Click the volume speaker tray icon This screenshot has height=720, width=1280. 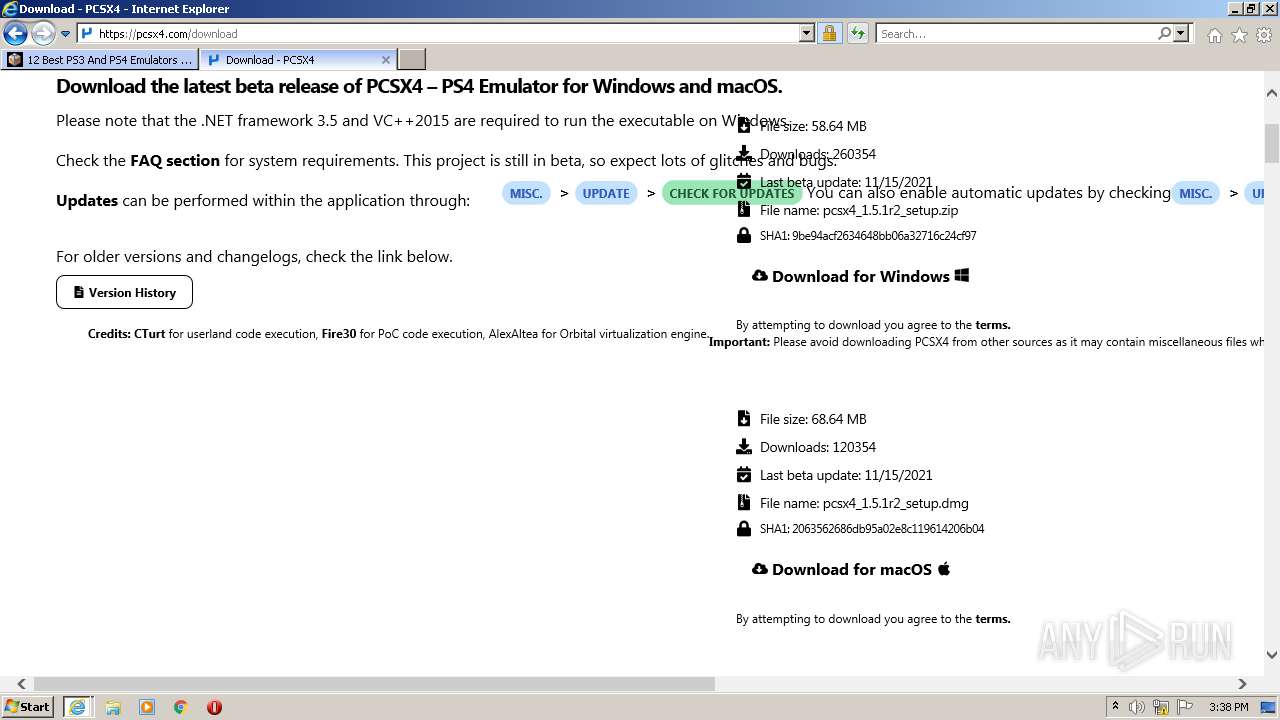[x=1137, y=707]
